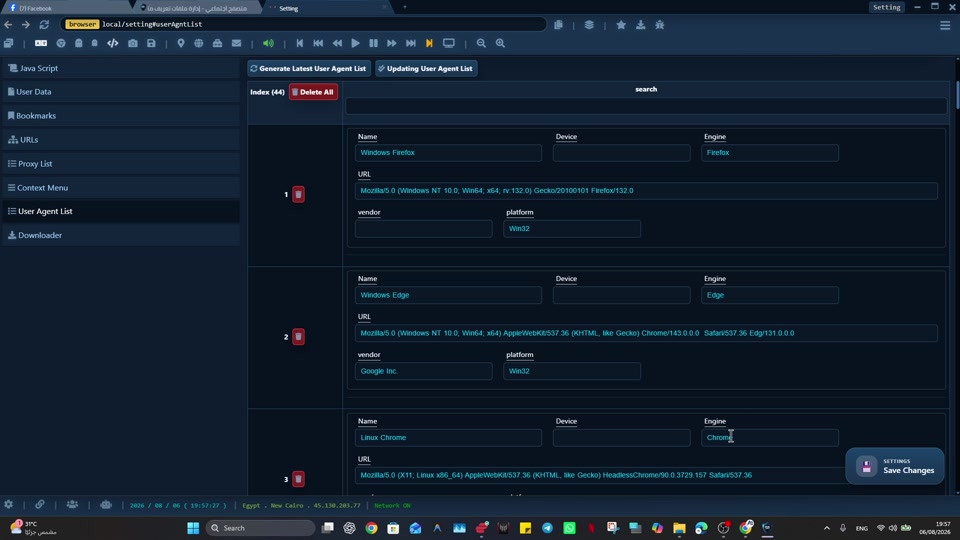
Task: Go forward with the forward arrow
Action: [x=26, y=24]
